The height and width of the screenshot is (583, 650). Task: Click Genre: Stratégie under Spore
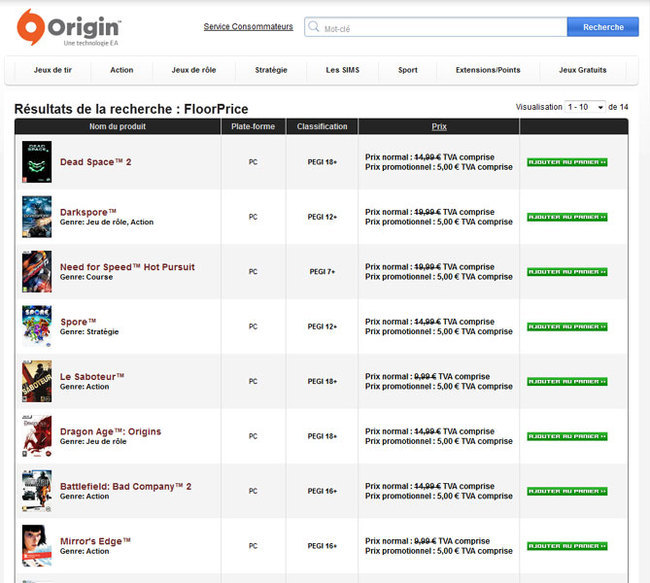point(89,332)
